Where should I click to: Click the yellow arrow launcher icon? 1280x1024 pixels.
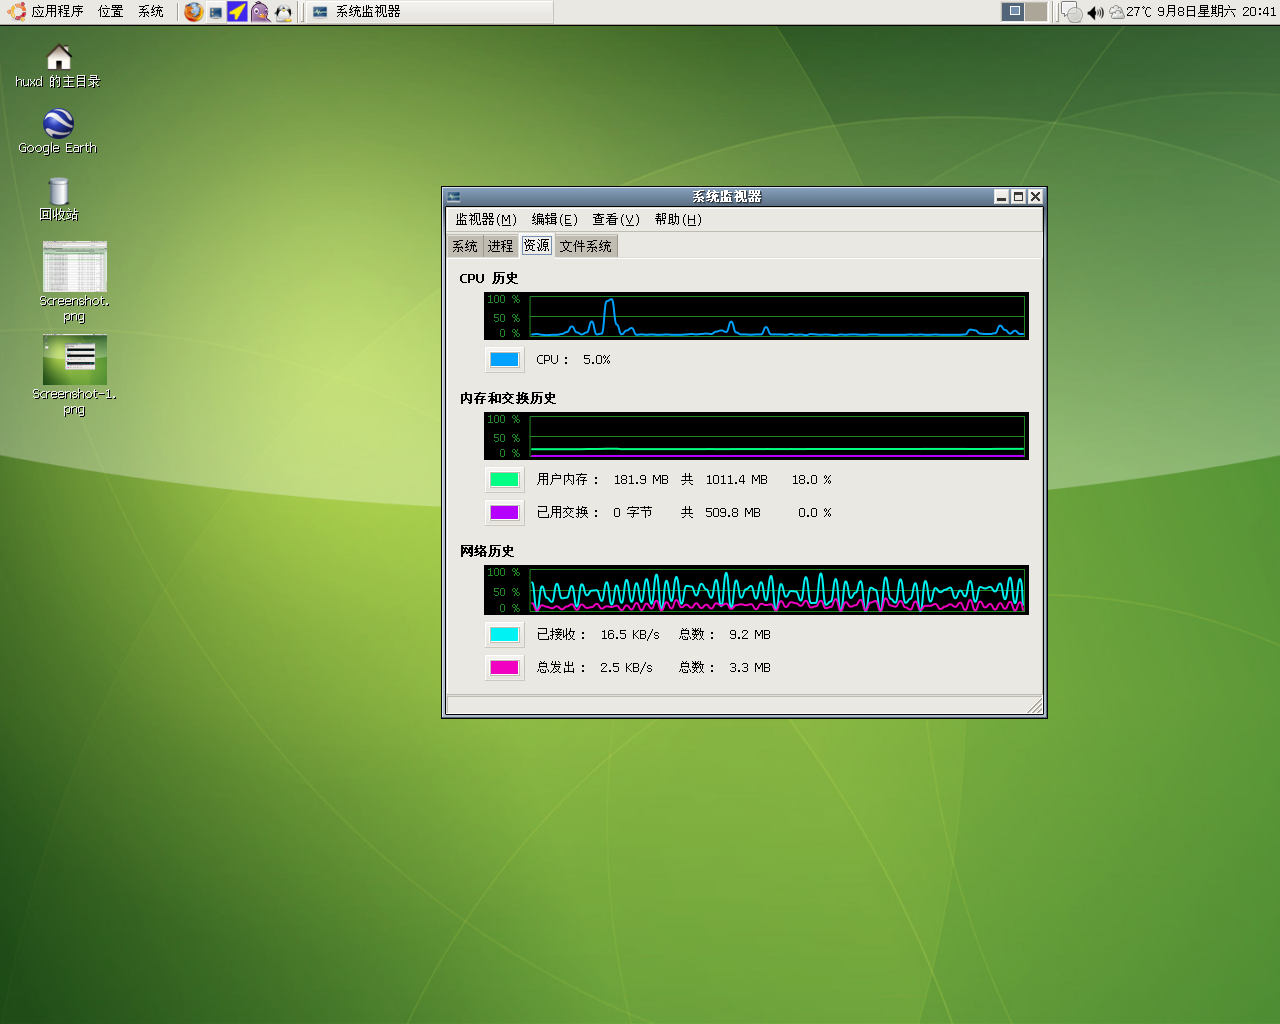[237, 12]
